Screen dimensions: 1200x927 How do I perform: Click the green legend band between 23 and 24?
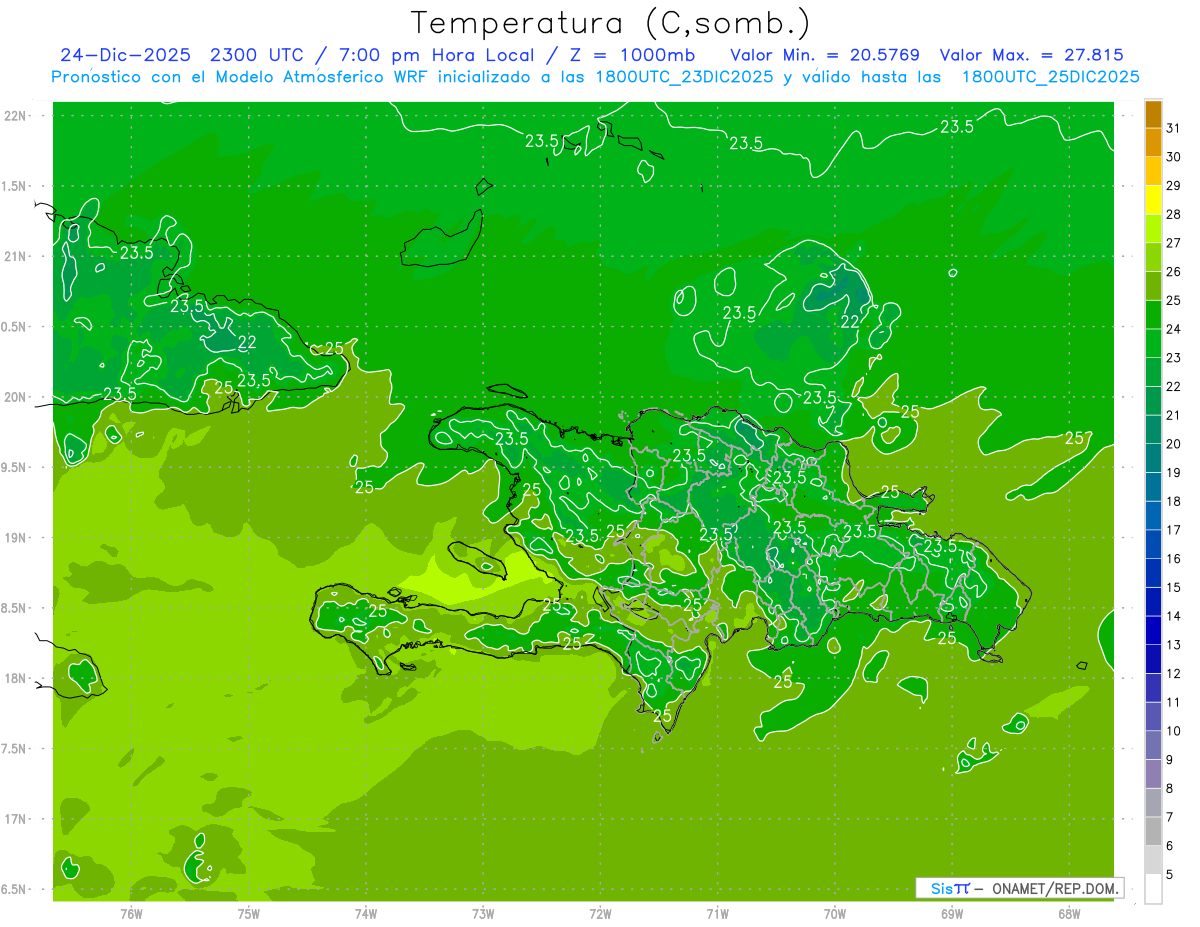[1153, 343]
